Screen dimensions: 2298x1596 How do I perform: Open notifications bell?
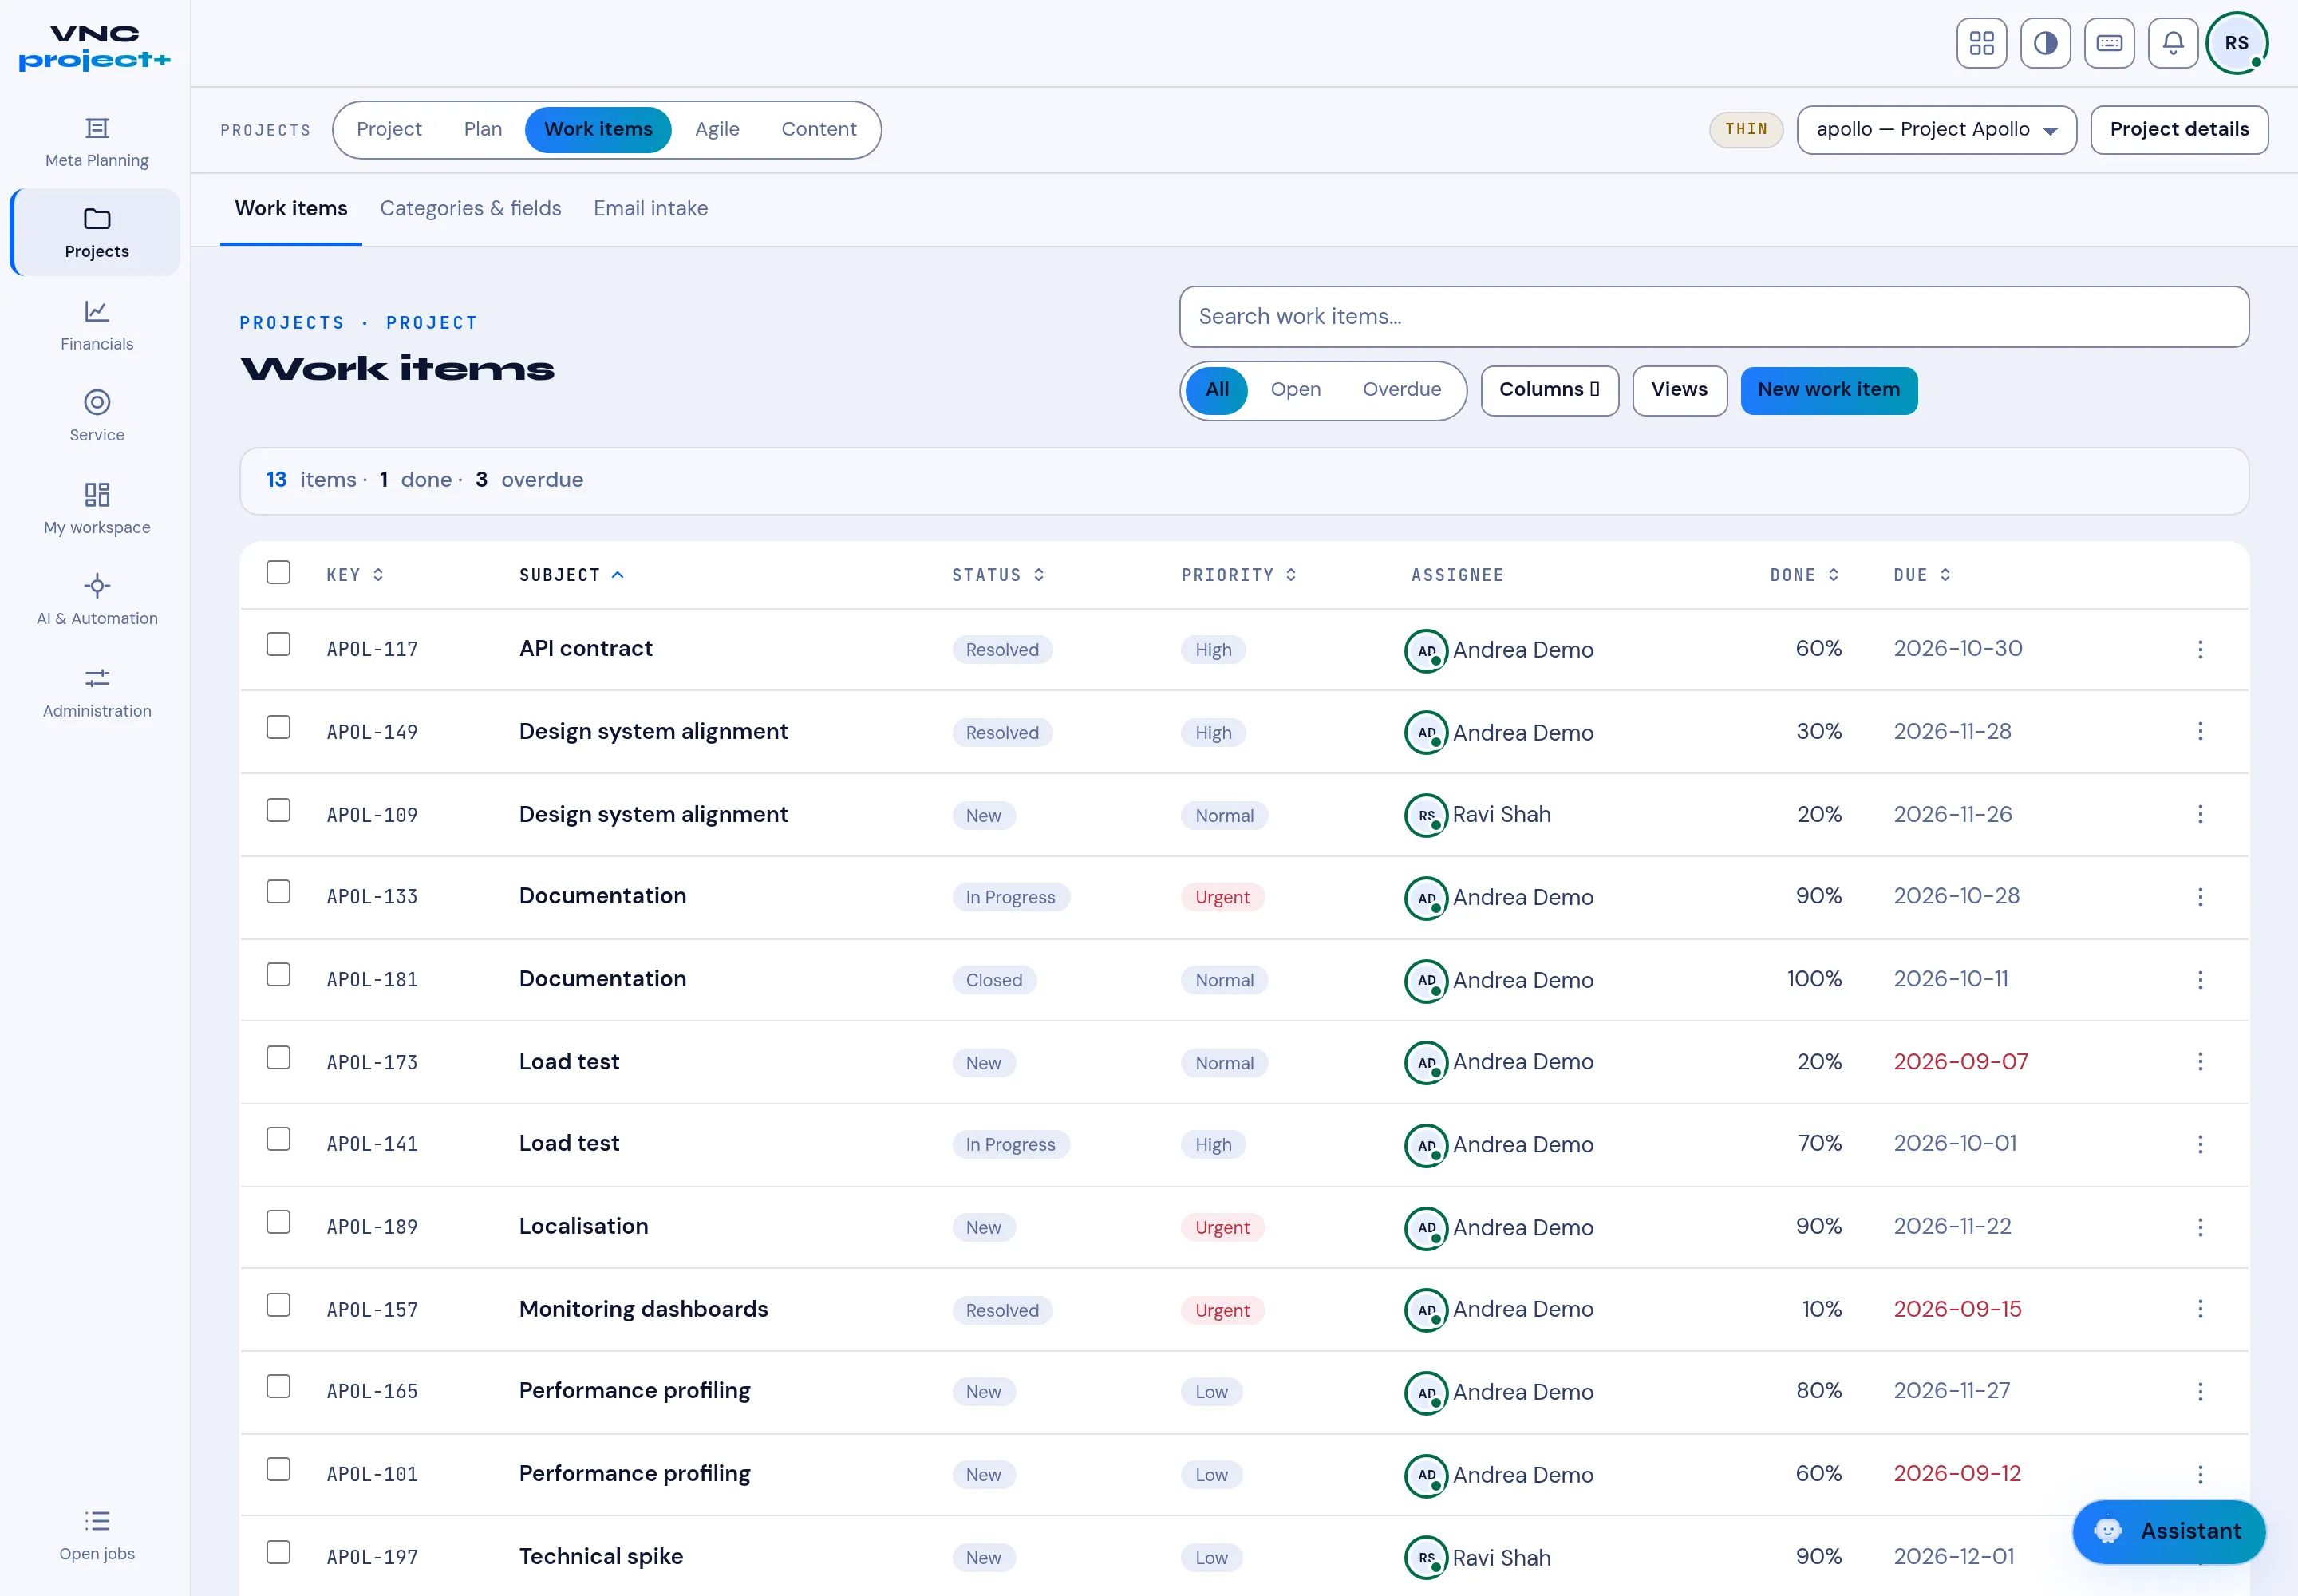[2172, 44]
